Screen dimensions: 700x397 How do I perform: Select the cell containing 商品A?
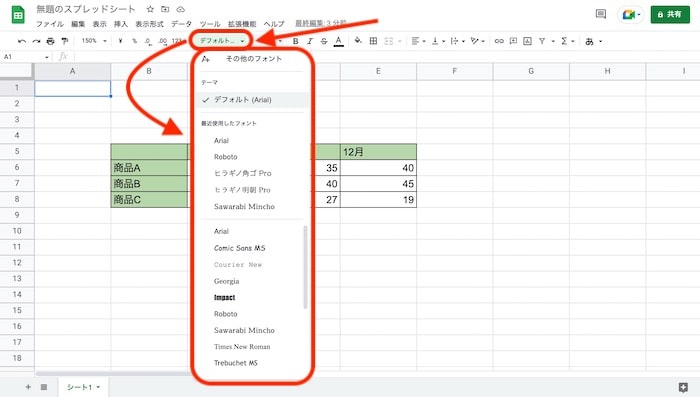pyautogui.click(x=149, y=167)
